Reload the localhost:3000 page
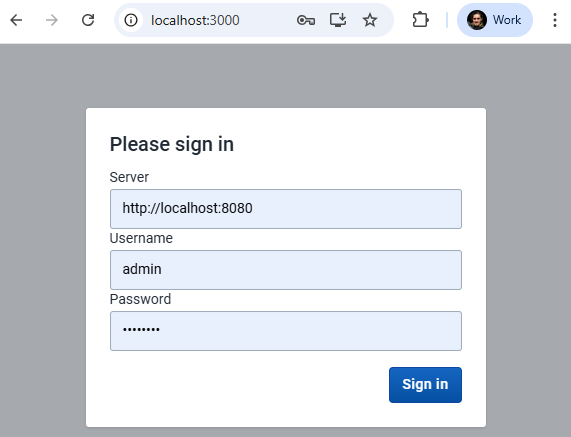This screenshot has height=437, width=571. (88, 20)
